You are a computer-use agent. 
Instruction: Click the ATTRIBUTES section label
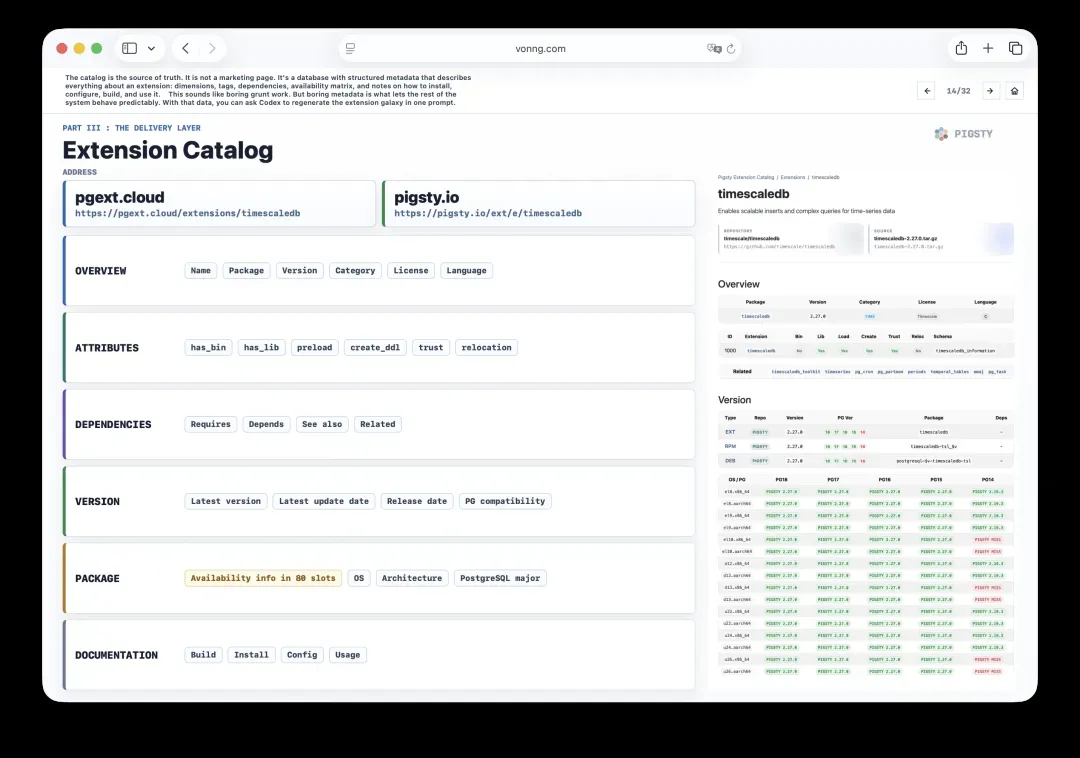click(107, 348)
